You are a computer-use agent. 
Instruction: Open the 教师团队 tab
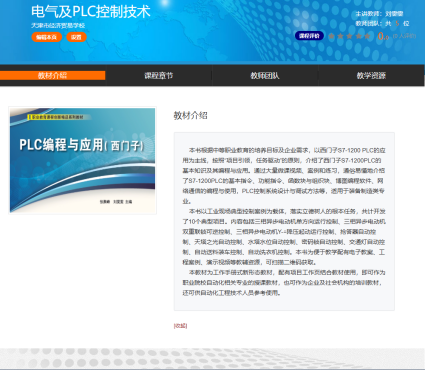point(265,76)
